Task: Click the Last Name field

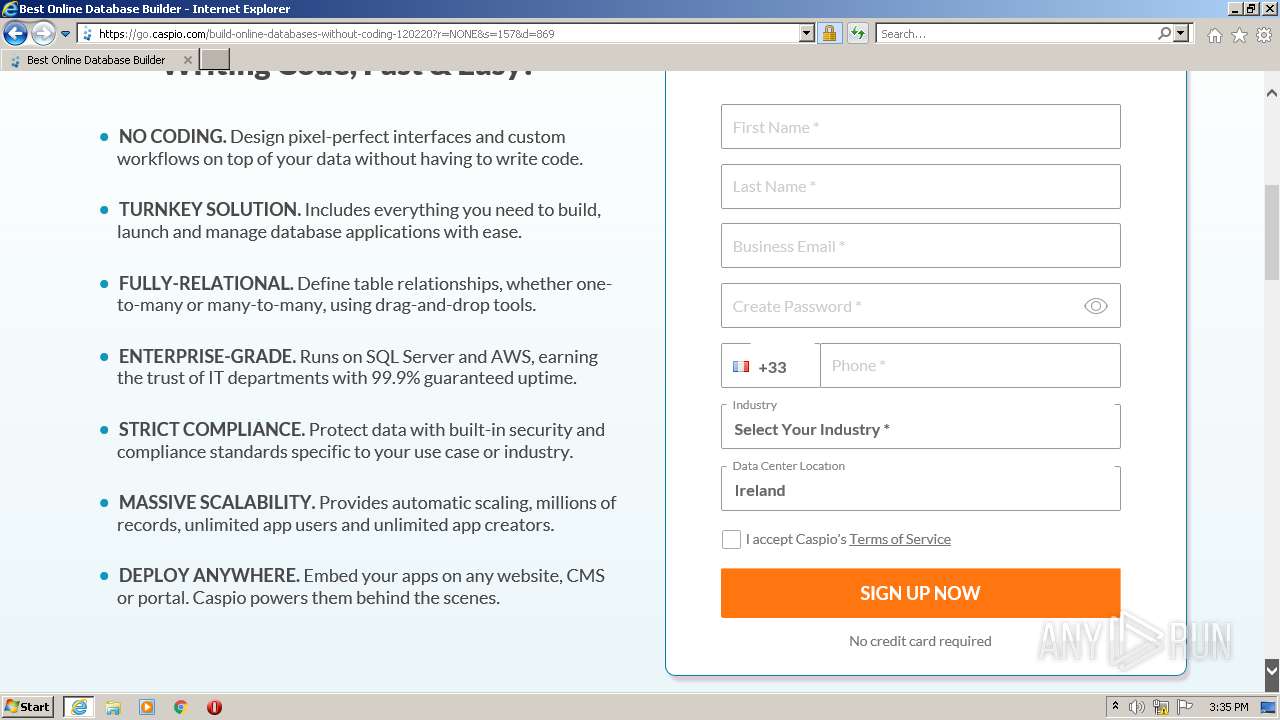Action: point(920,186)
